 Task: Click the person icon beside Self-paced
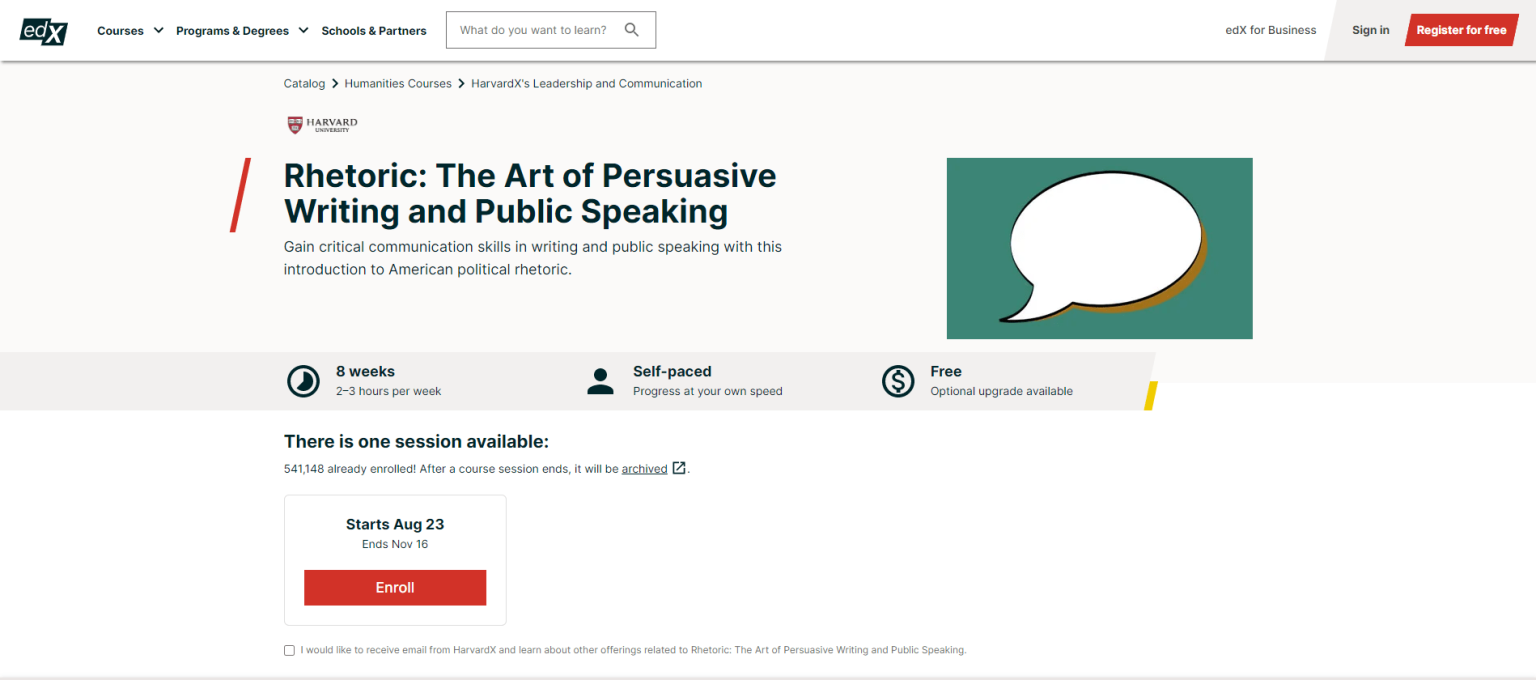pyautogui.click(x=600, y=381)
